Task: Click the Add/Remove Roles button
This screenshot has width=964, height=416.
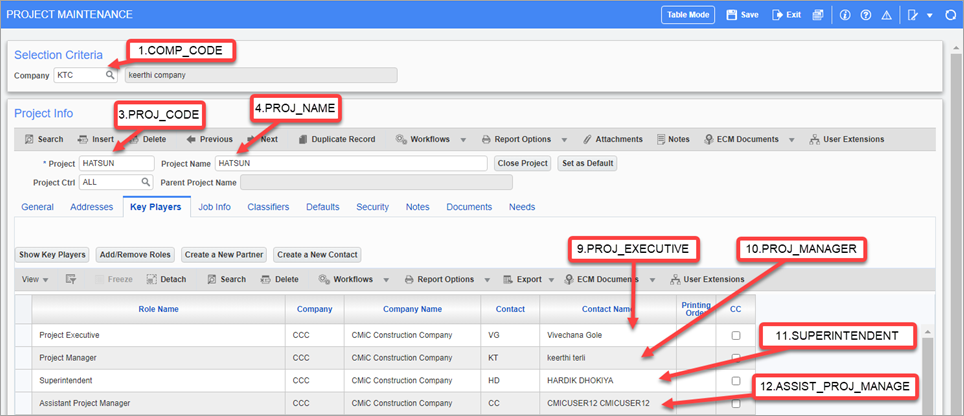Action: (135, 254)
